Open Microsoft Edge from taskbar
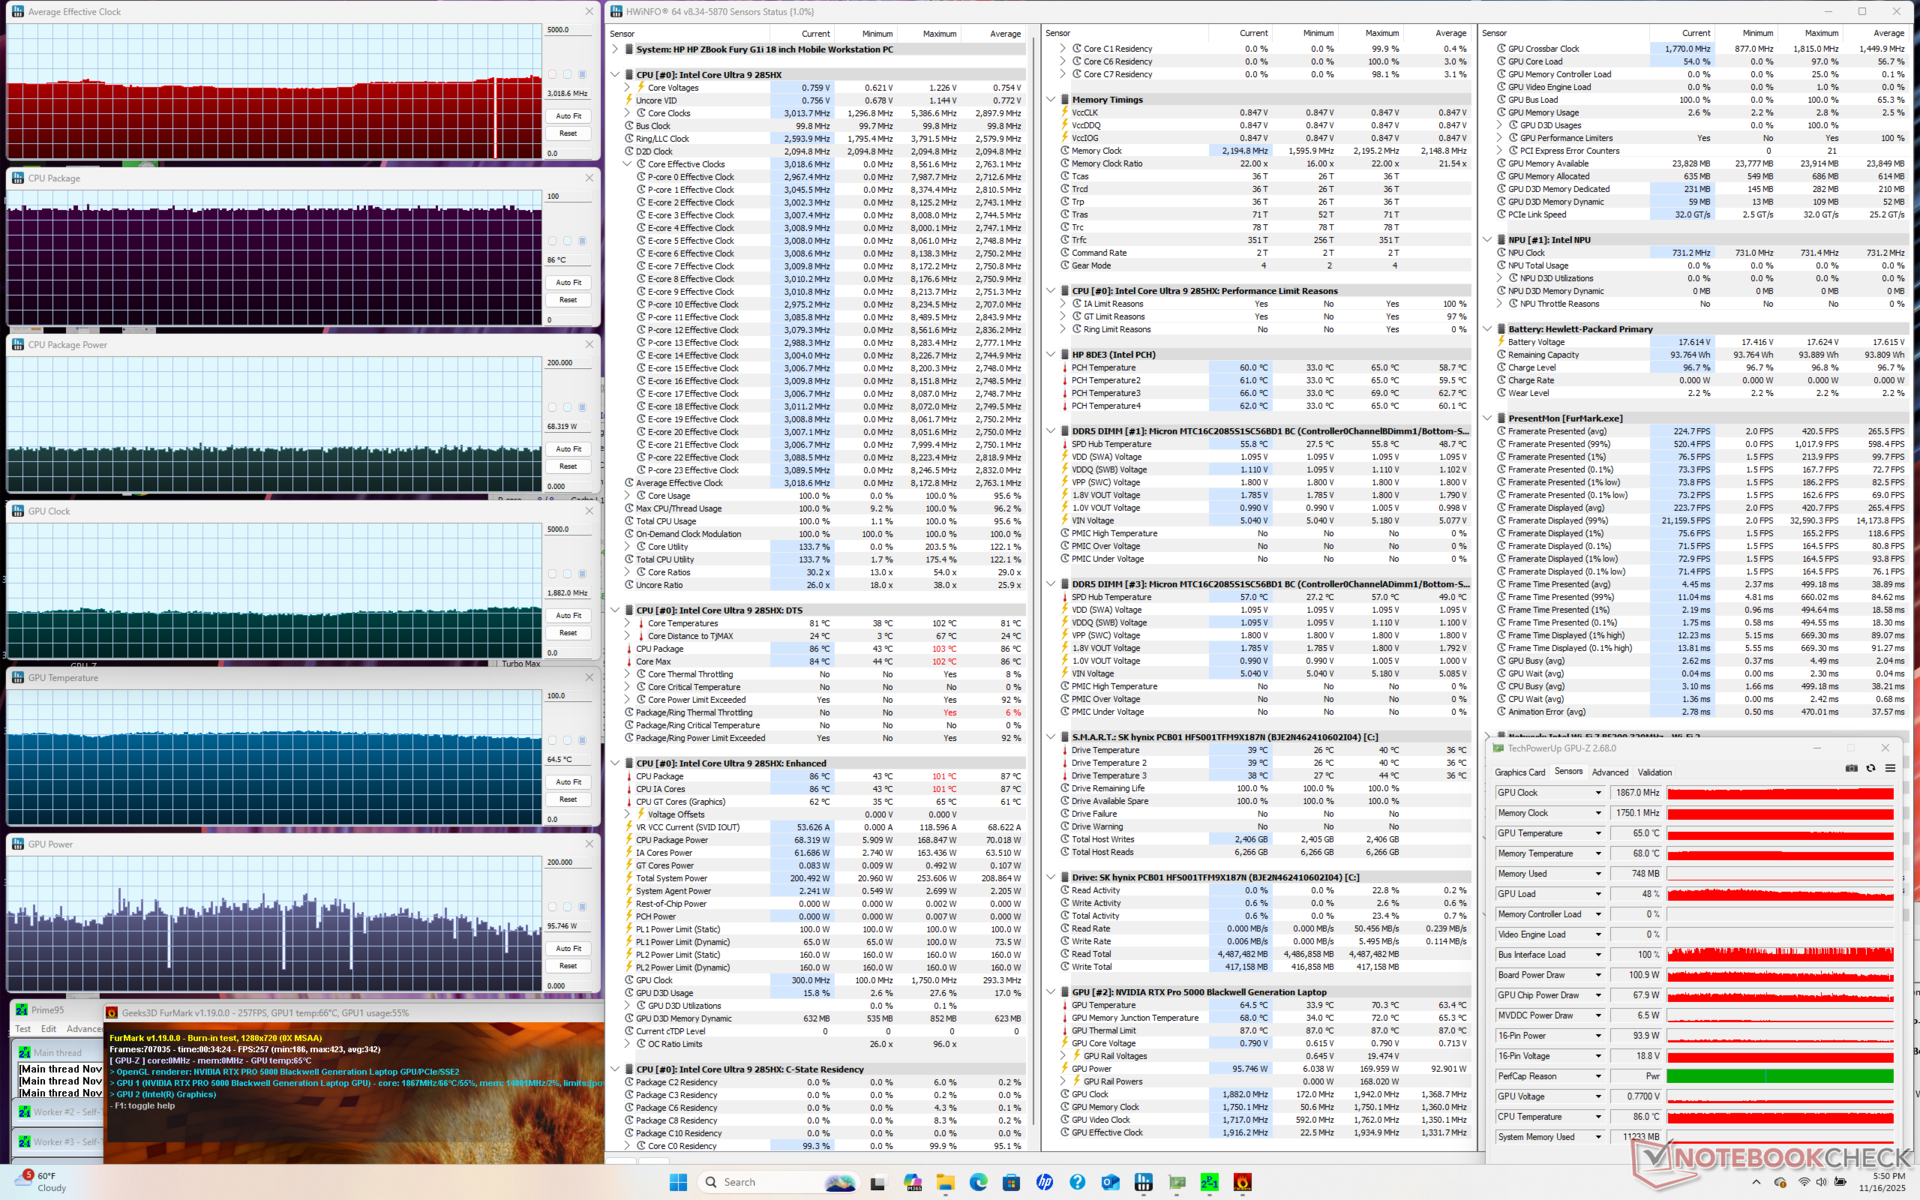This screenshot has width=1920, height=1200. click(978, 1182)
